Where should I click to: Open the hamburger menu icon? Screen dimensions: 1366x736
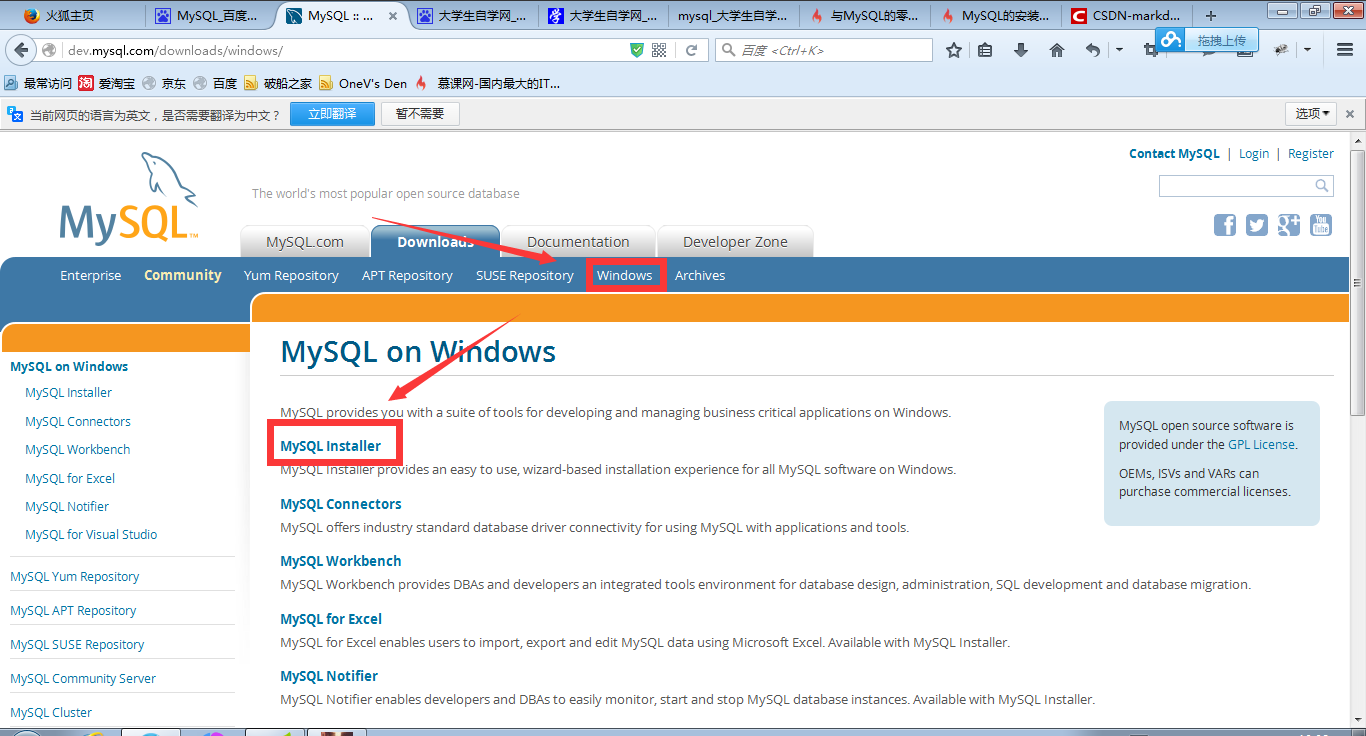[x=1345, y=50]
